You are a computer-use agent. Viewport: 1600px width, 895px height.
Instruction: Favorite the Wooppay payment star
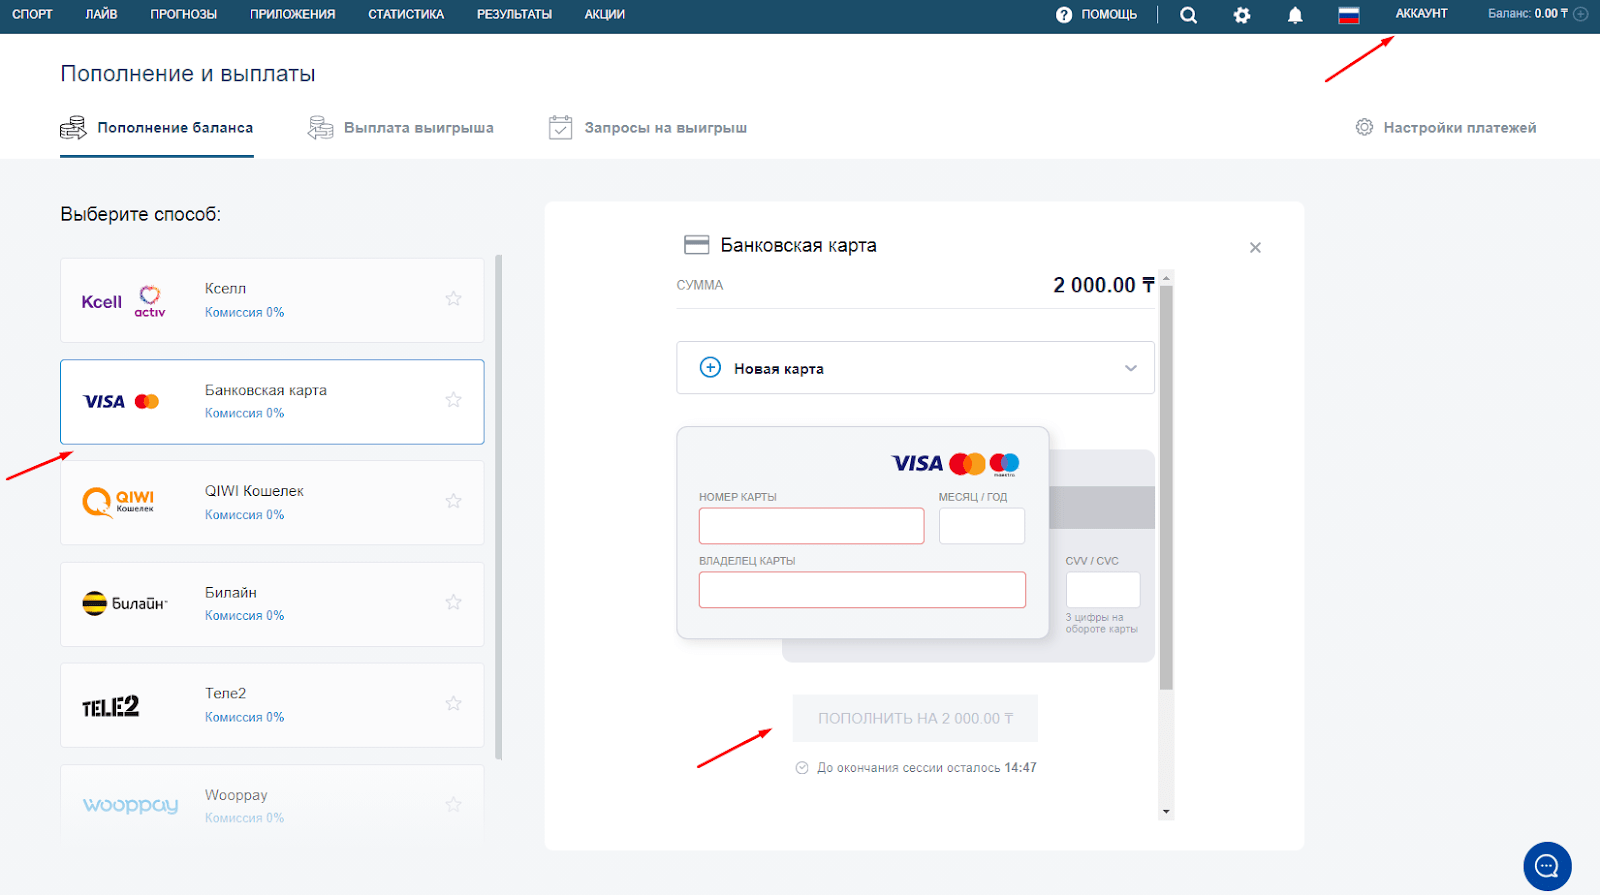454,804
